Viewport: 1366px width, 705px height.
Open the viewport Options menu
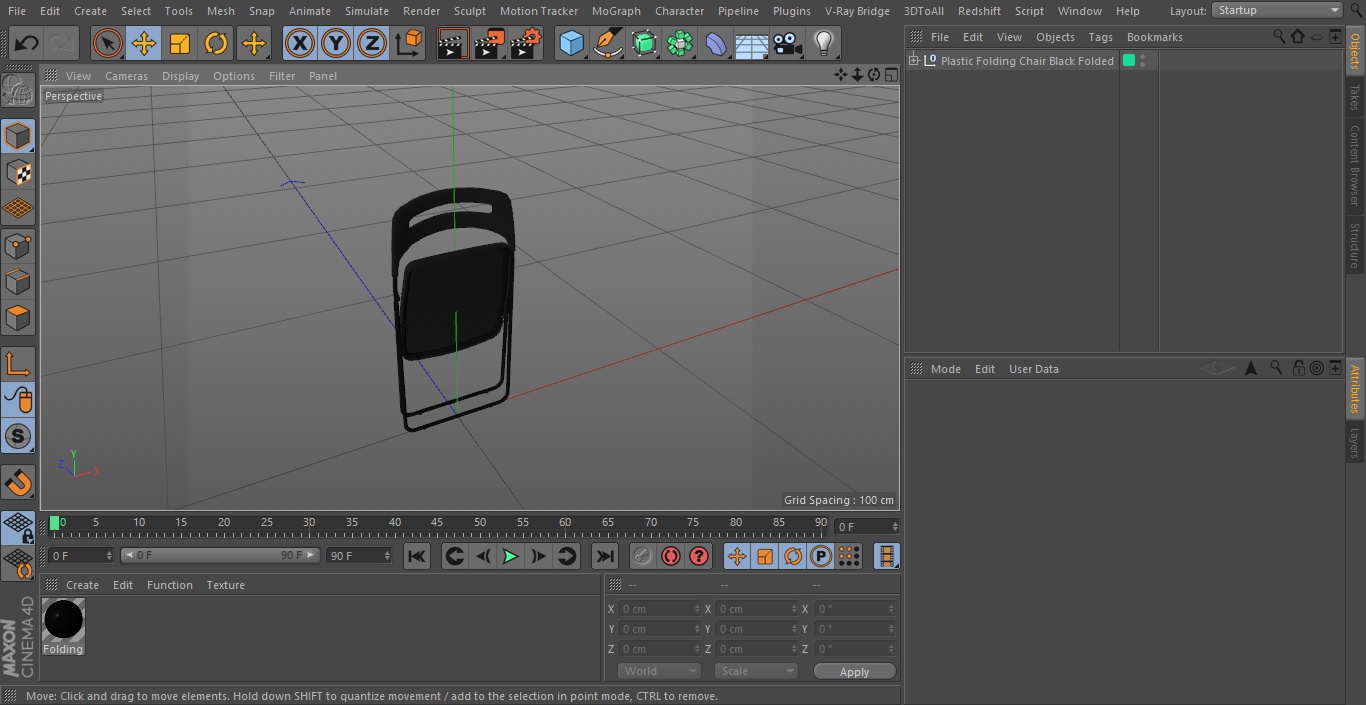(234, 76)
